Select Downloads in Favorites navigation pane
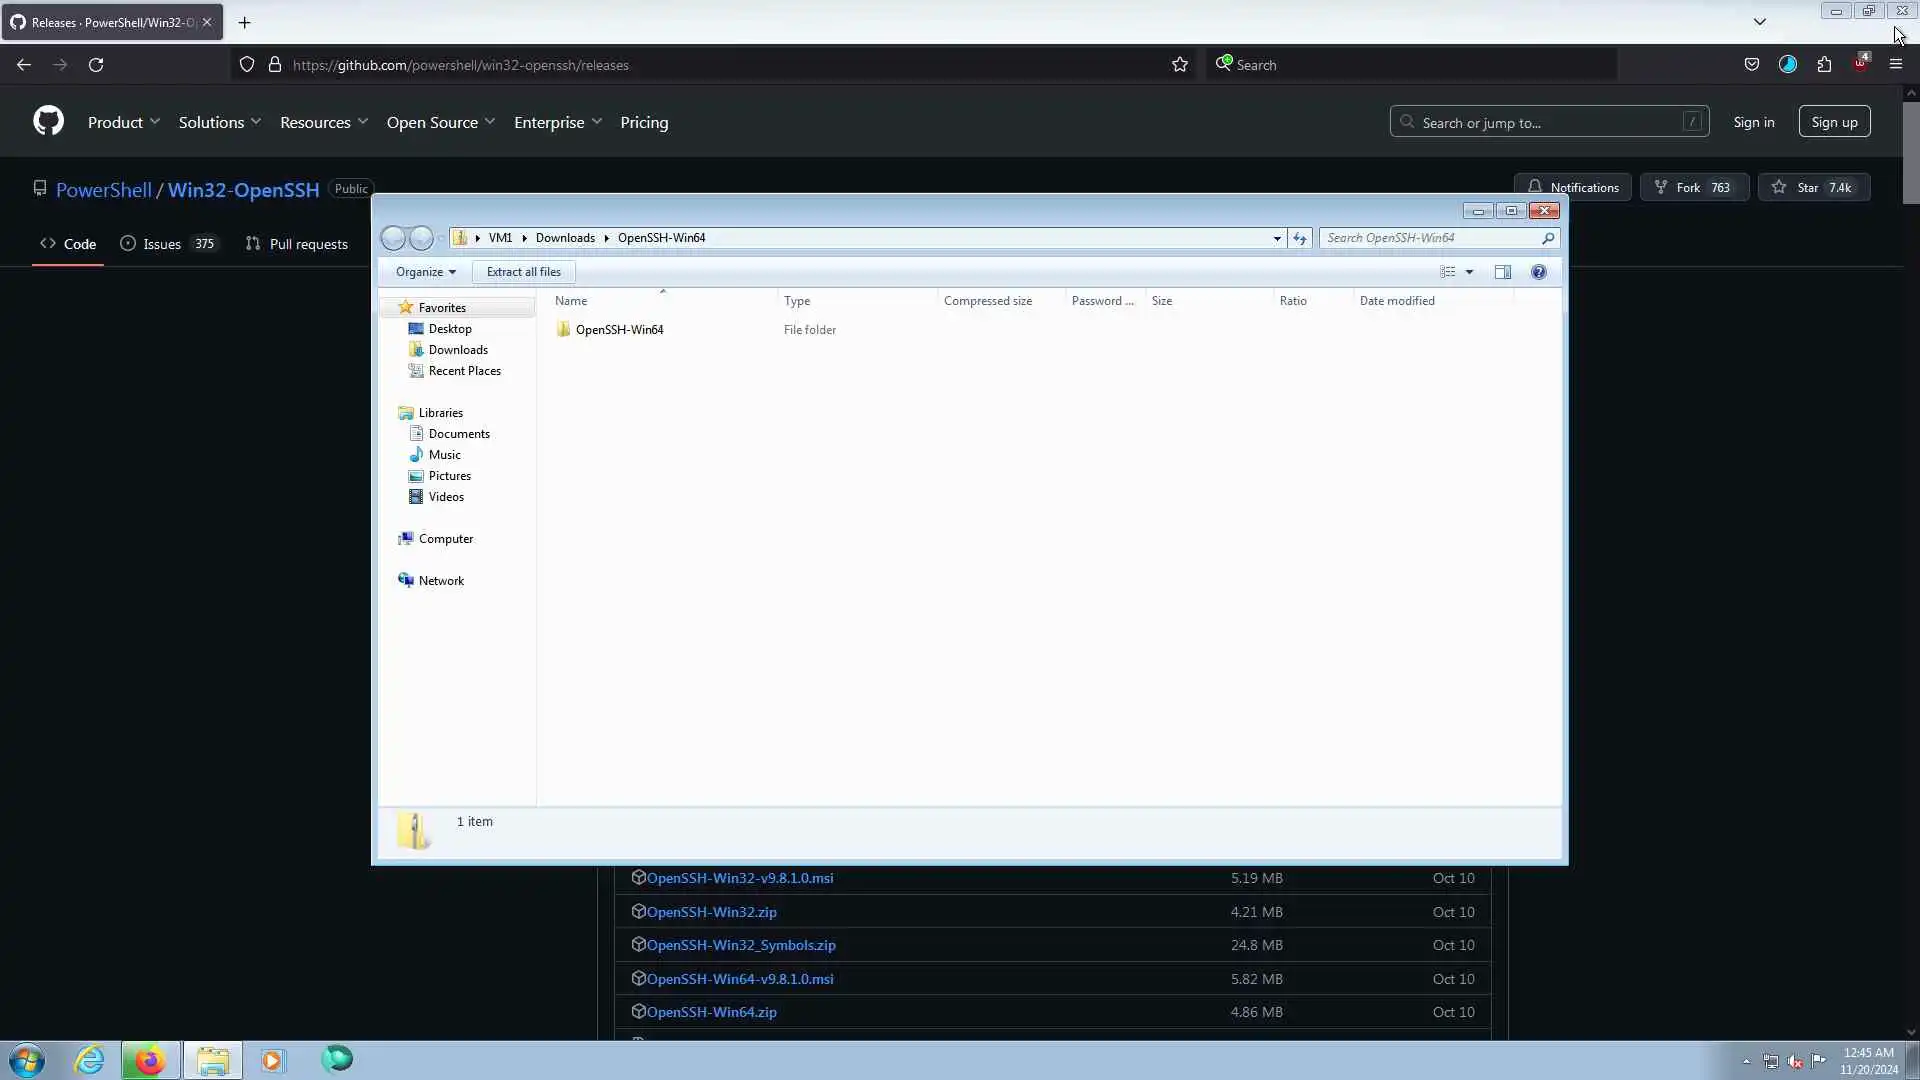Screen dimensions: 1920x1080 coord(458,350)
